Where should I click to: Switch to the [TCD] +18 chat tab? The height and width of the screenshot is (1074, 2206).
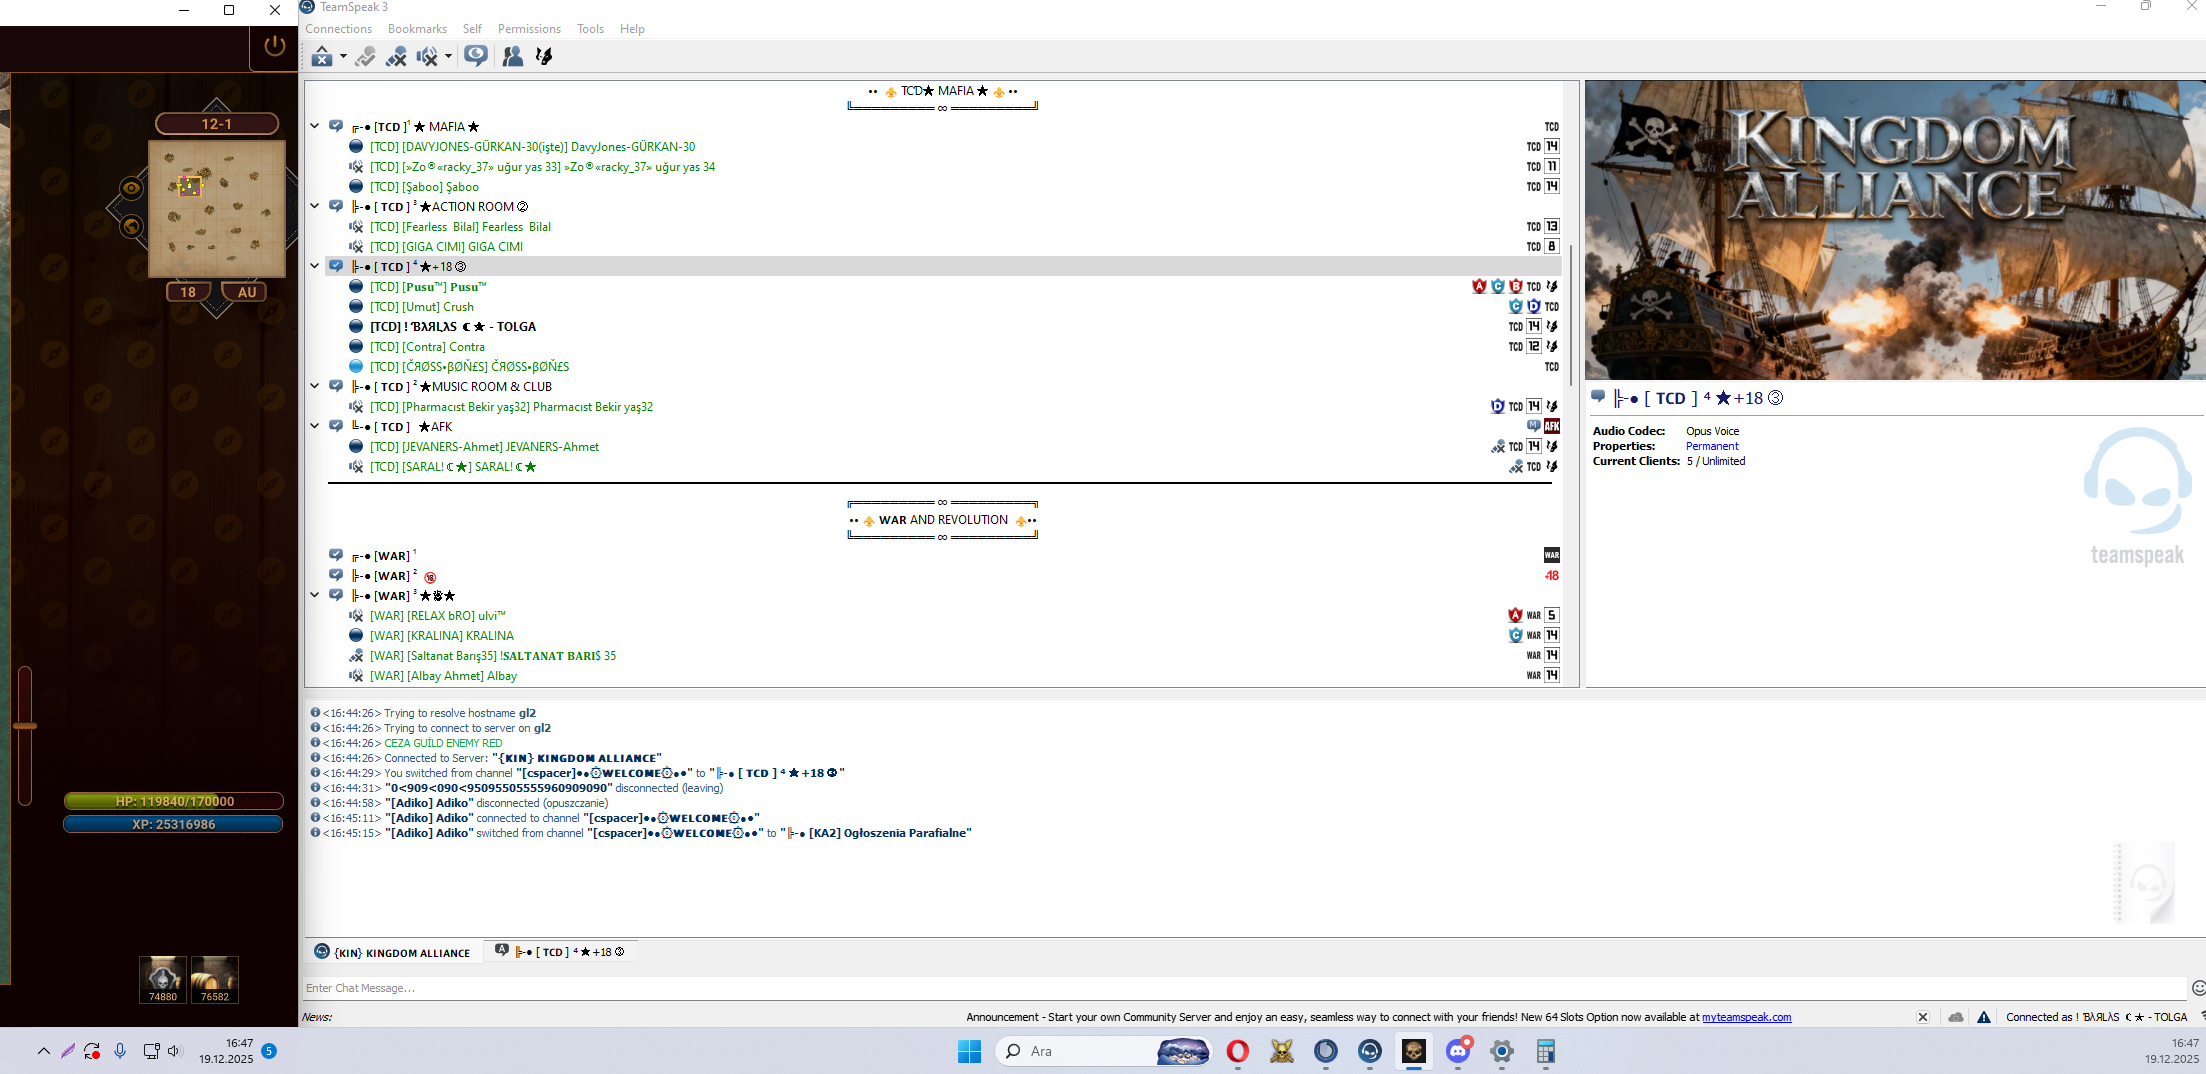[560, 952]
